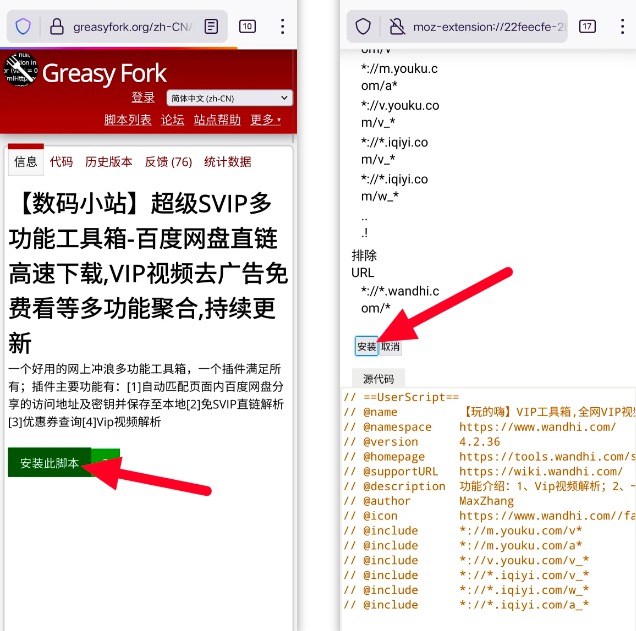Click the *://v.youku.com/v_* match entry
The width and height of the screenshot is (636, 631).
(400, 114)
